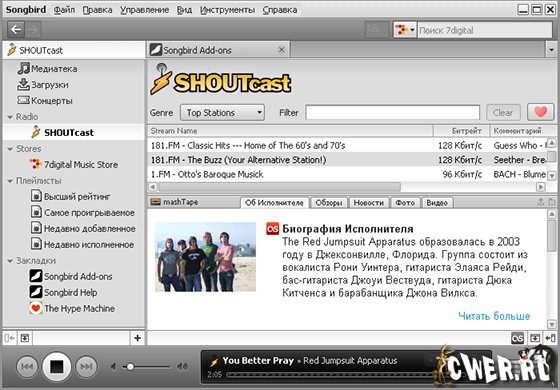Screen dimensions: 560x390
Task: Mute audio with the small speaker icon
Action: pyautogui.click(x=113, y=366)
